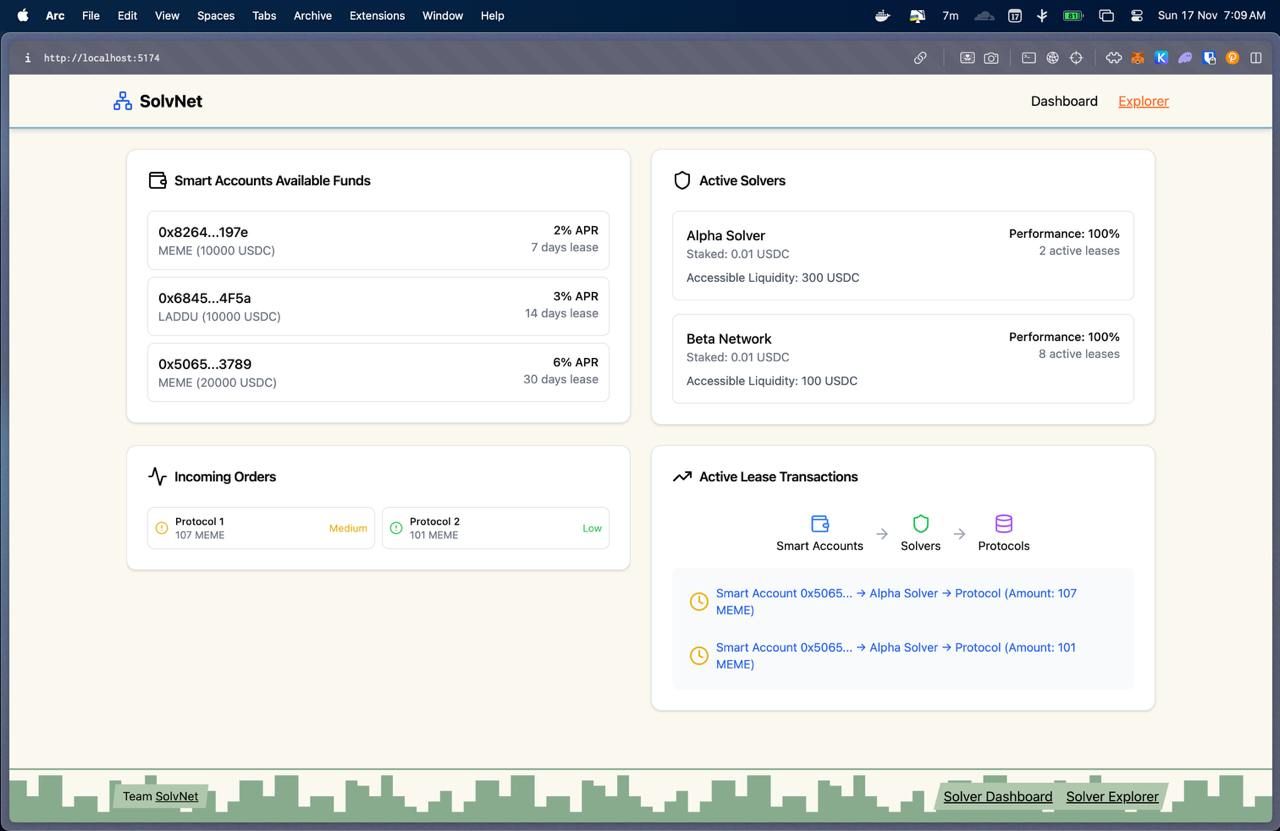Click the green Solvers shield icon

(920, 523)
